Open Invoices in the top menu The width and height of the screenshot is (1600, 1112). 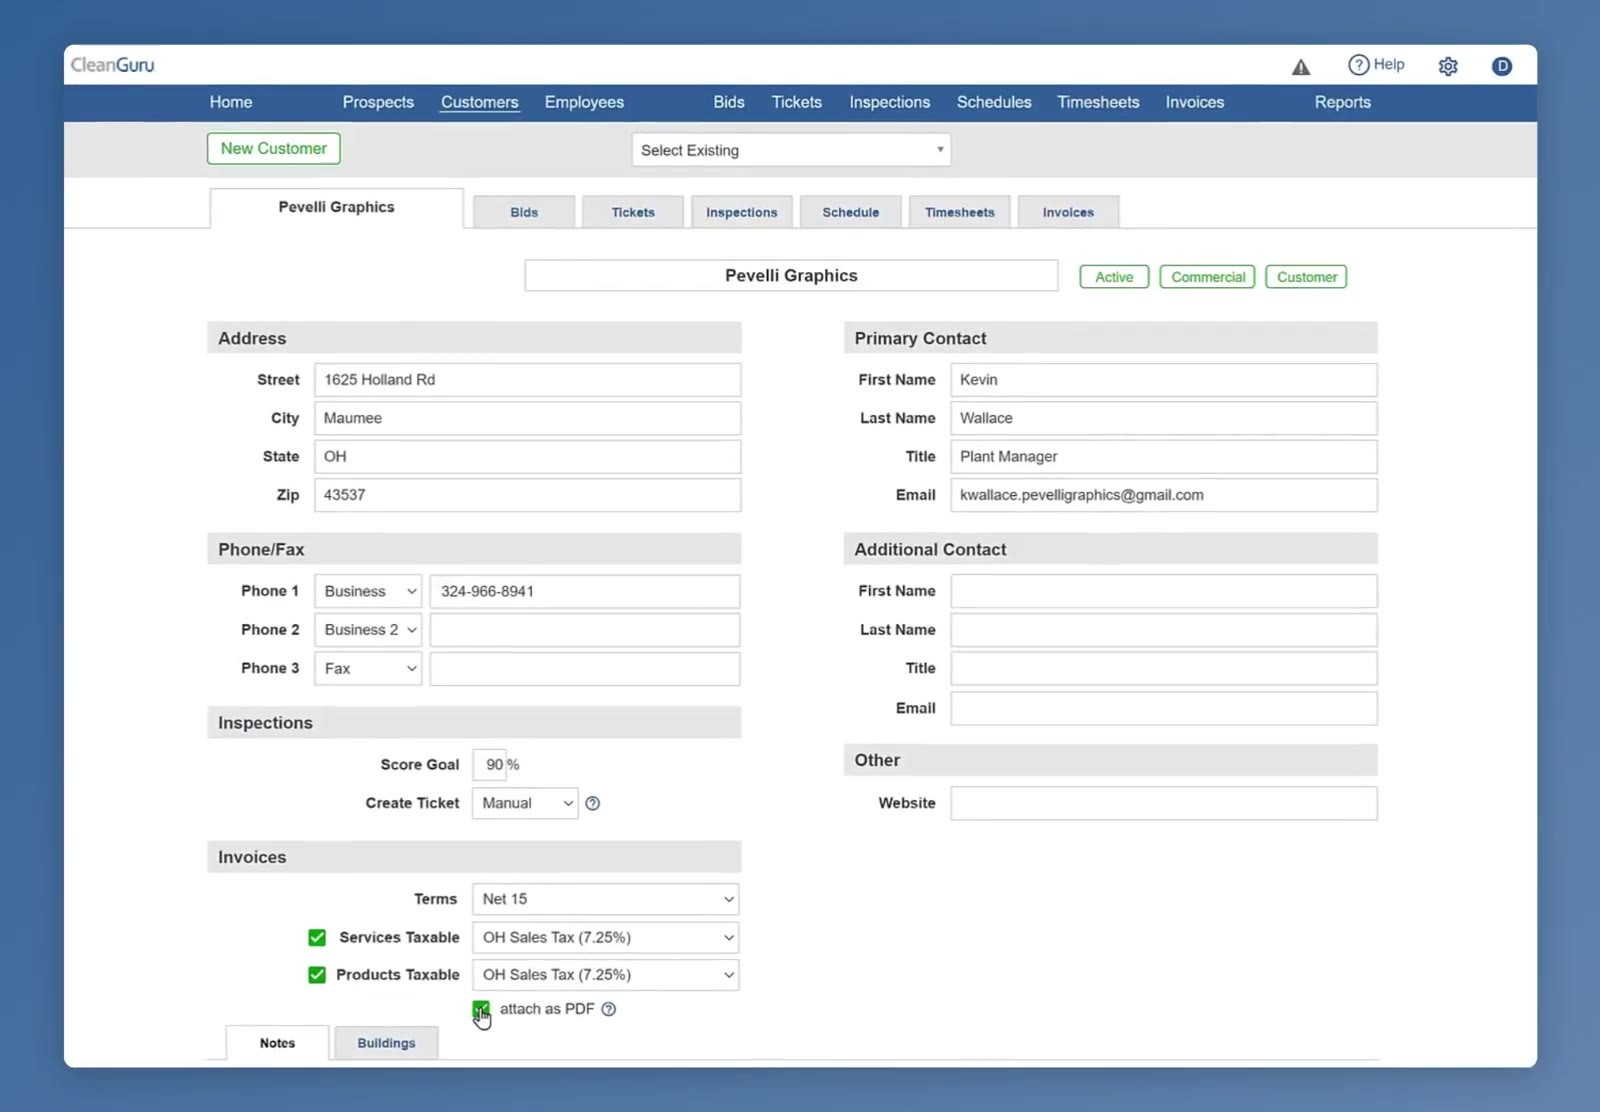(x=1195, y=102)
